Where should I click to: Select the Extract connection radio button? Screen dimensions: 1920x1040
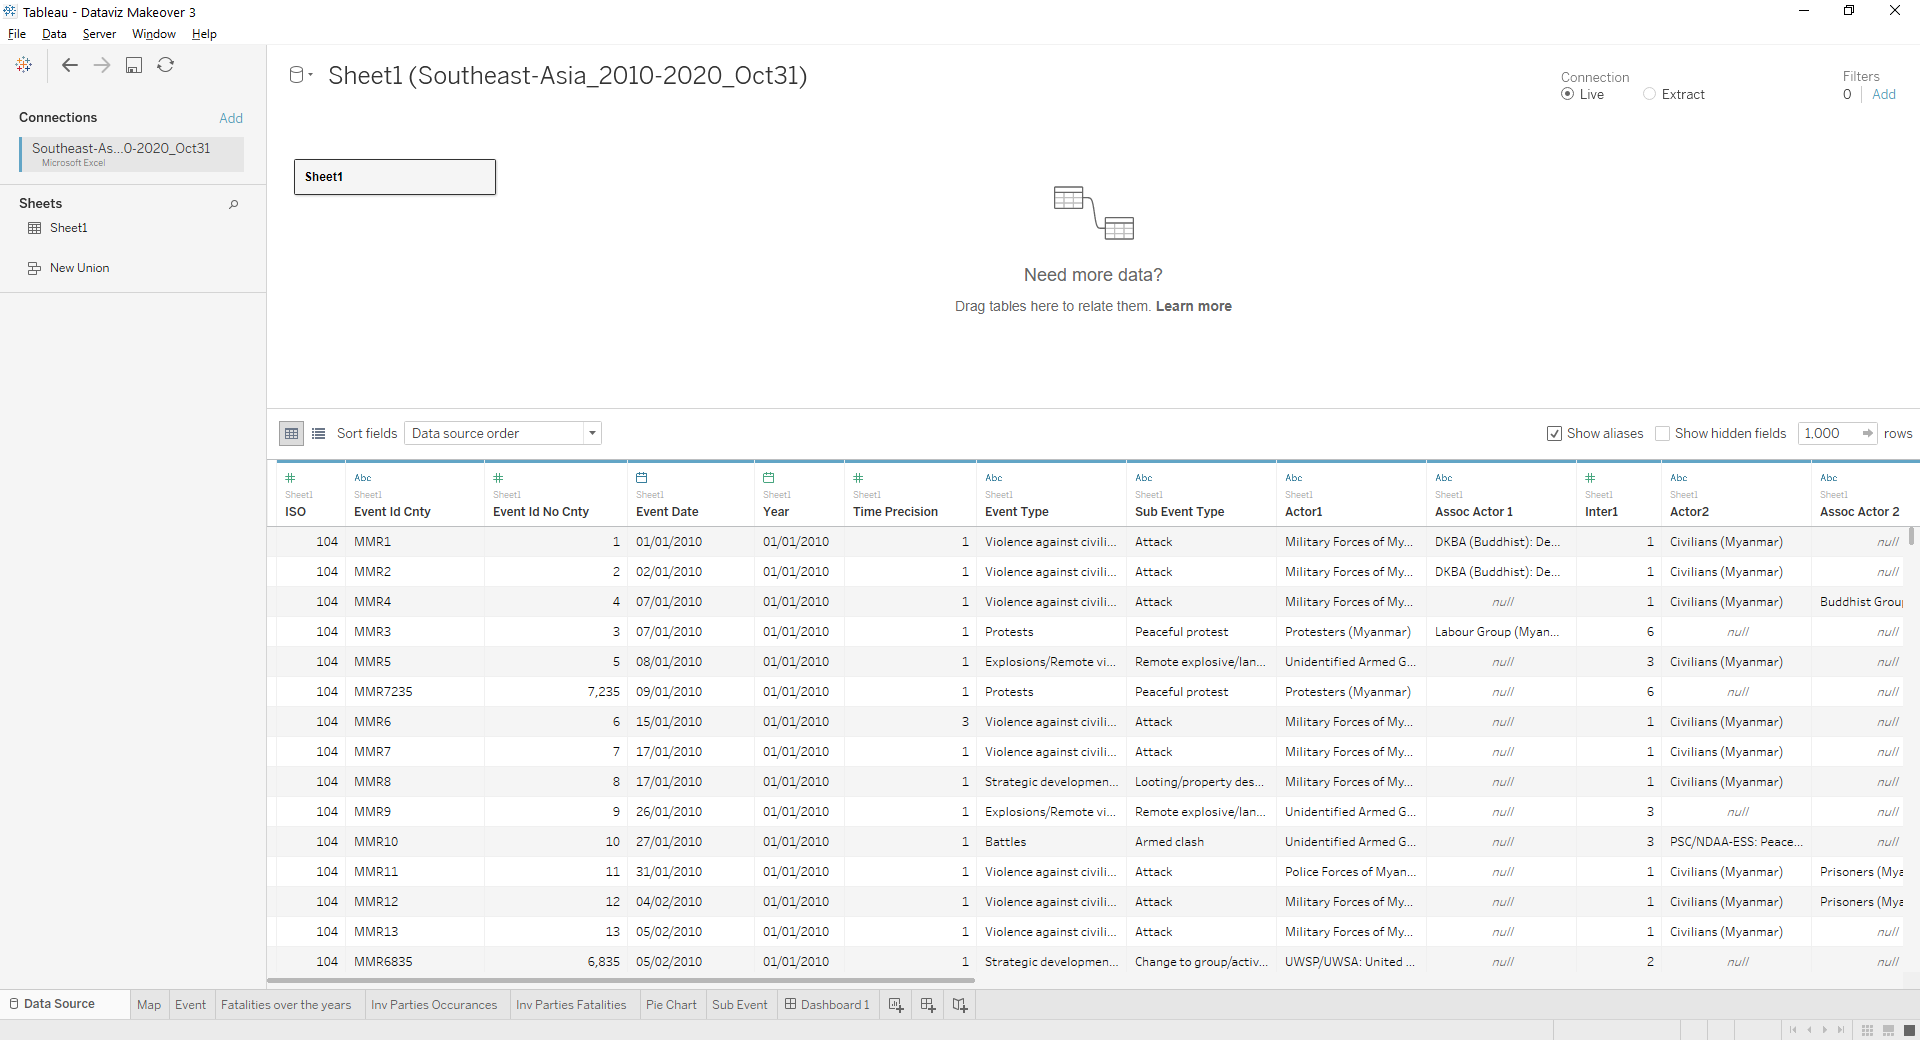[x=1650, y=94]
